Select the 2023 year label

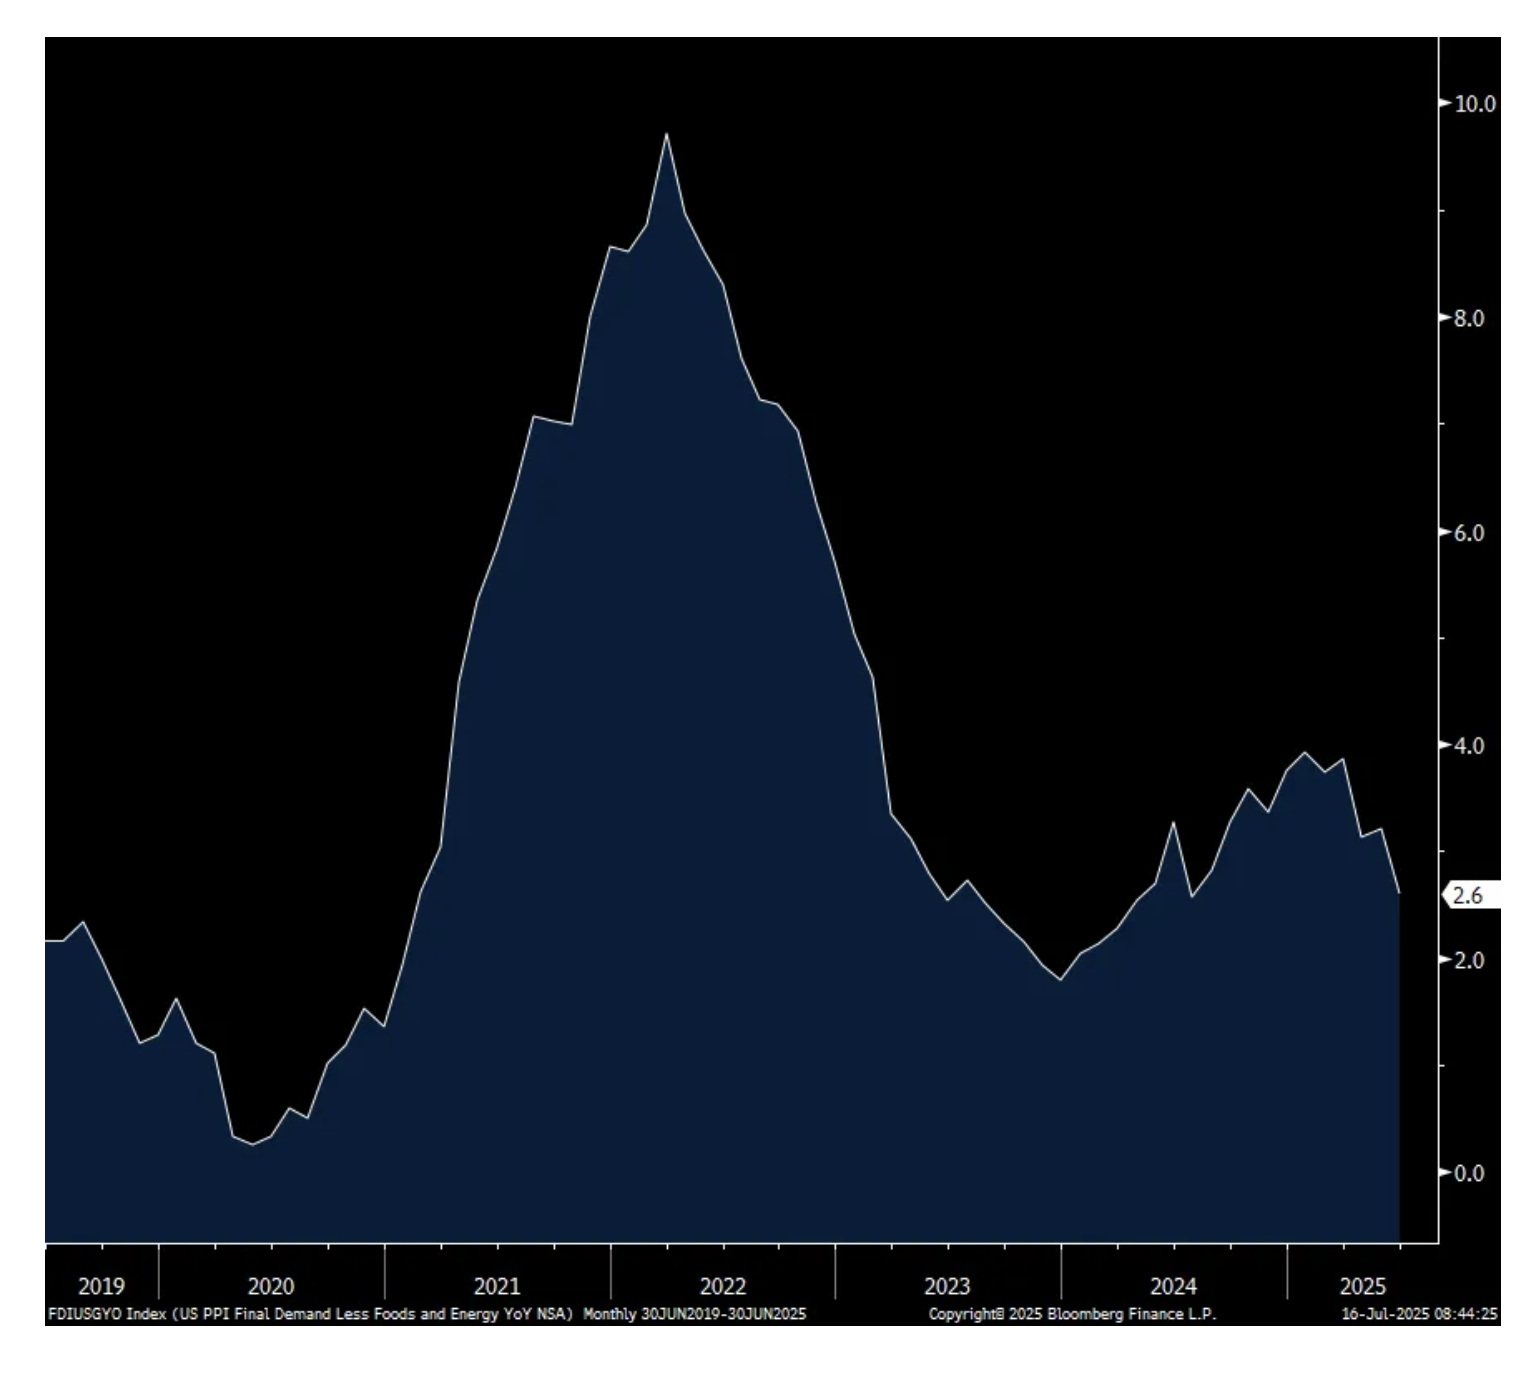click(x=947, y=1286)
